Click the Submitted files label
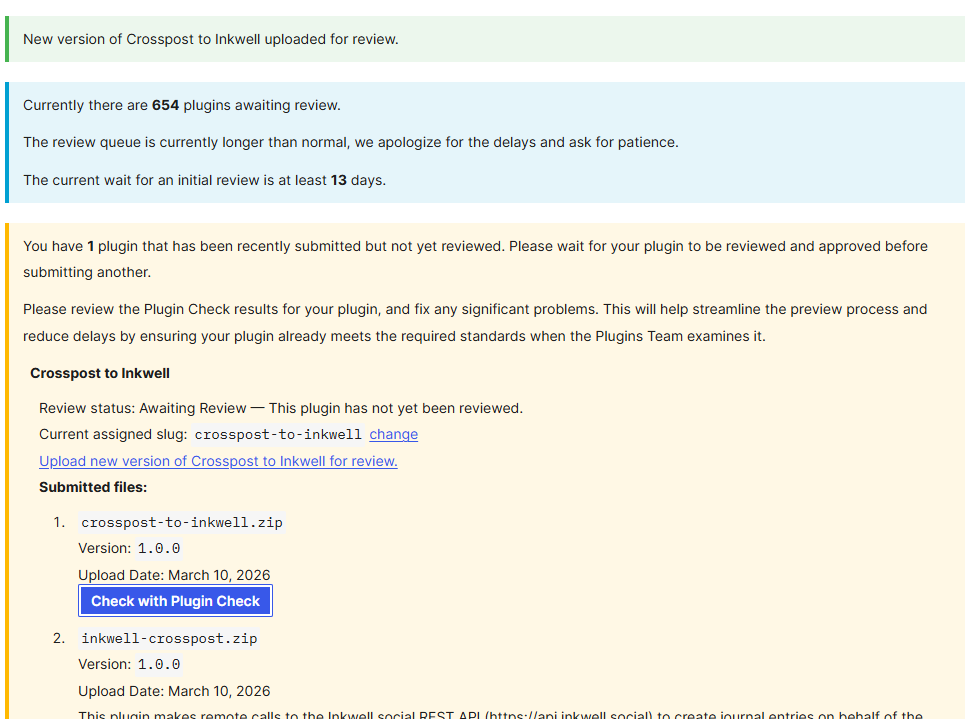The image size is (971, 719). (x=93, y=487)
